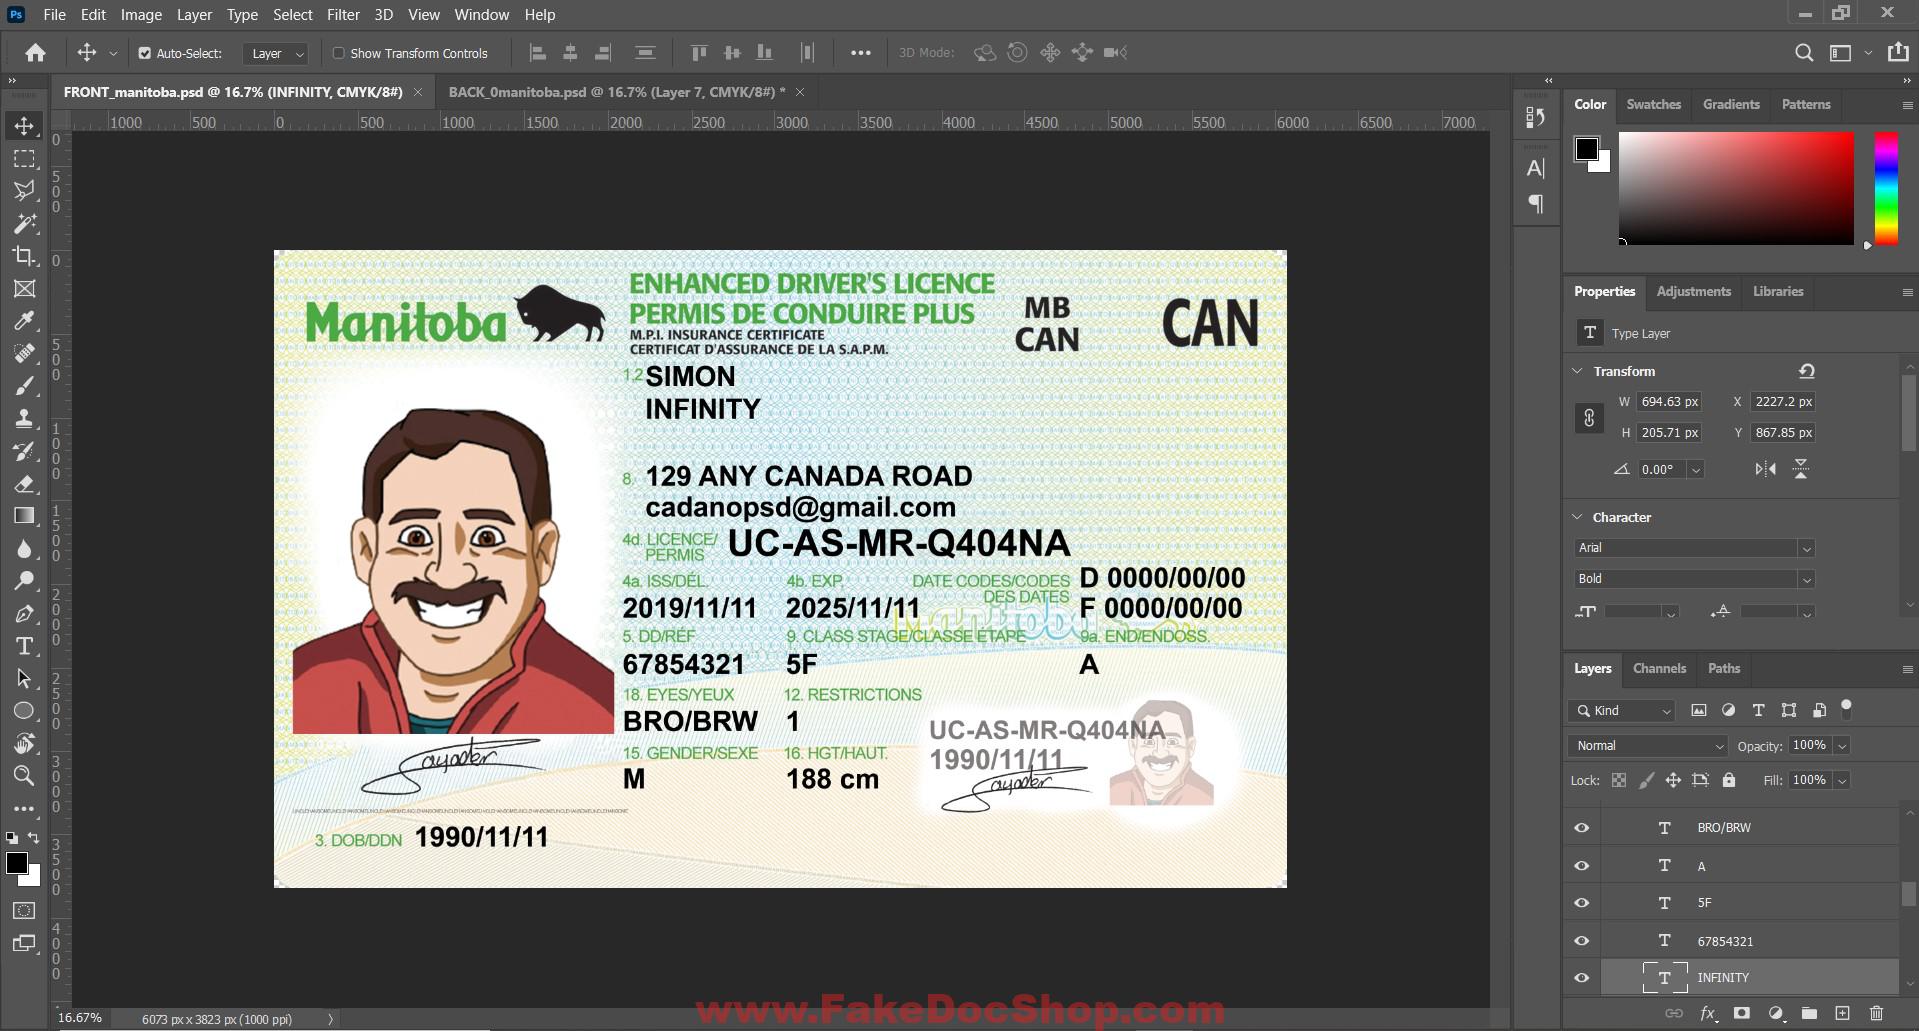Hide the 67854321 text layer

coord(1581,940)
